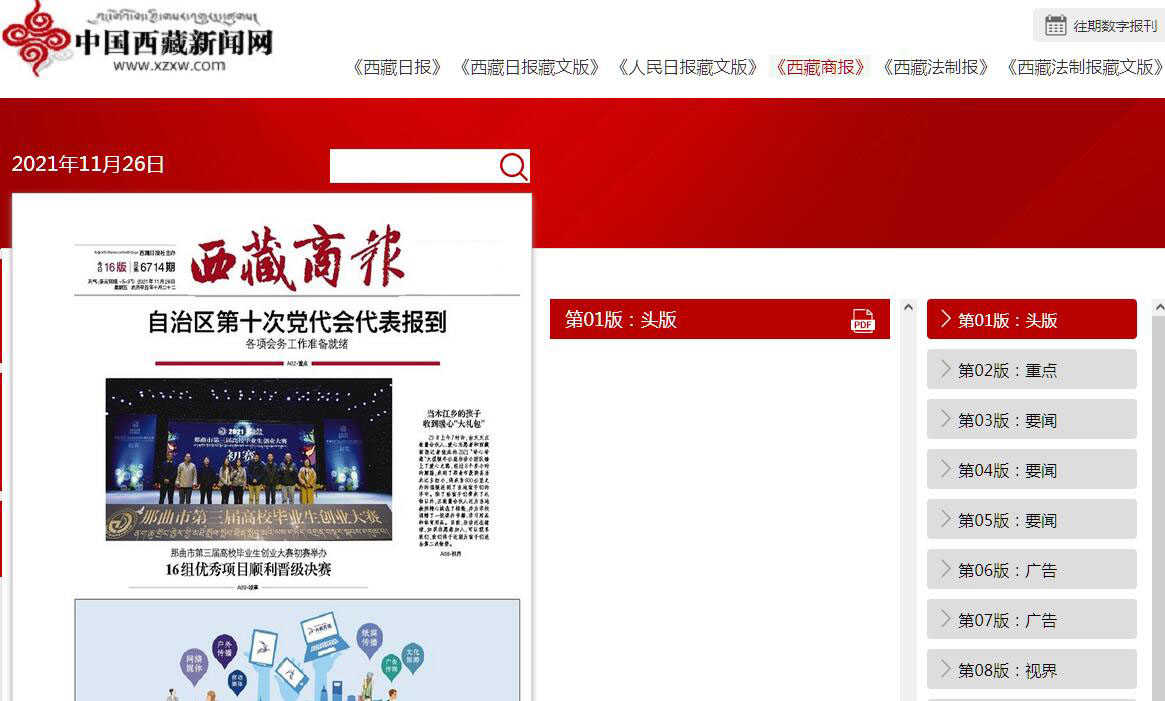Image resolution: width=1165 pixels, height=701 pixels.
Task: Open headline 自治区第十次党代会代表报到 article
Action: pyautogui.click(x=297, y=322)
